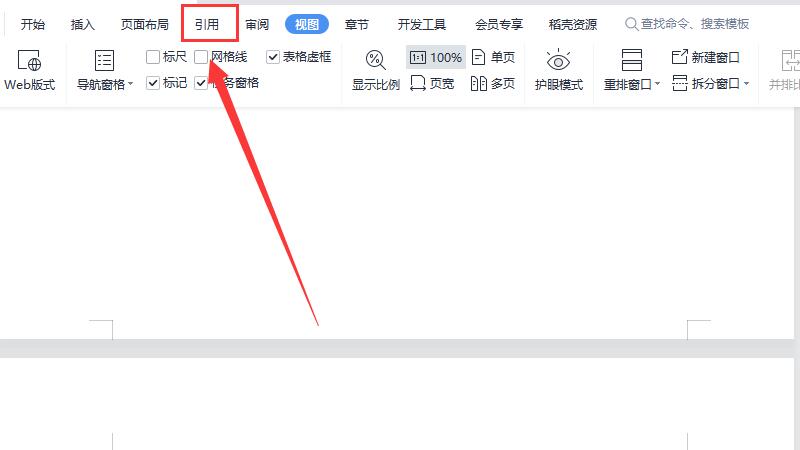The width and height of the screenshot is (800, 450).
Task: Click the 查找命令 search box
Action: pyautogui.click(x=687, y=24)
